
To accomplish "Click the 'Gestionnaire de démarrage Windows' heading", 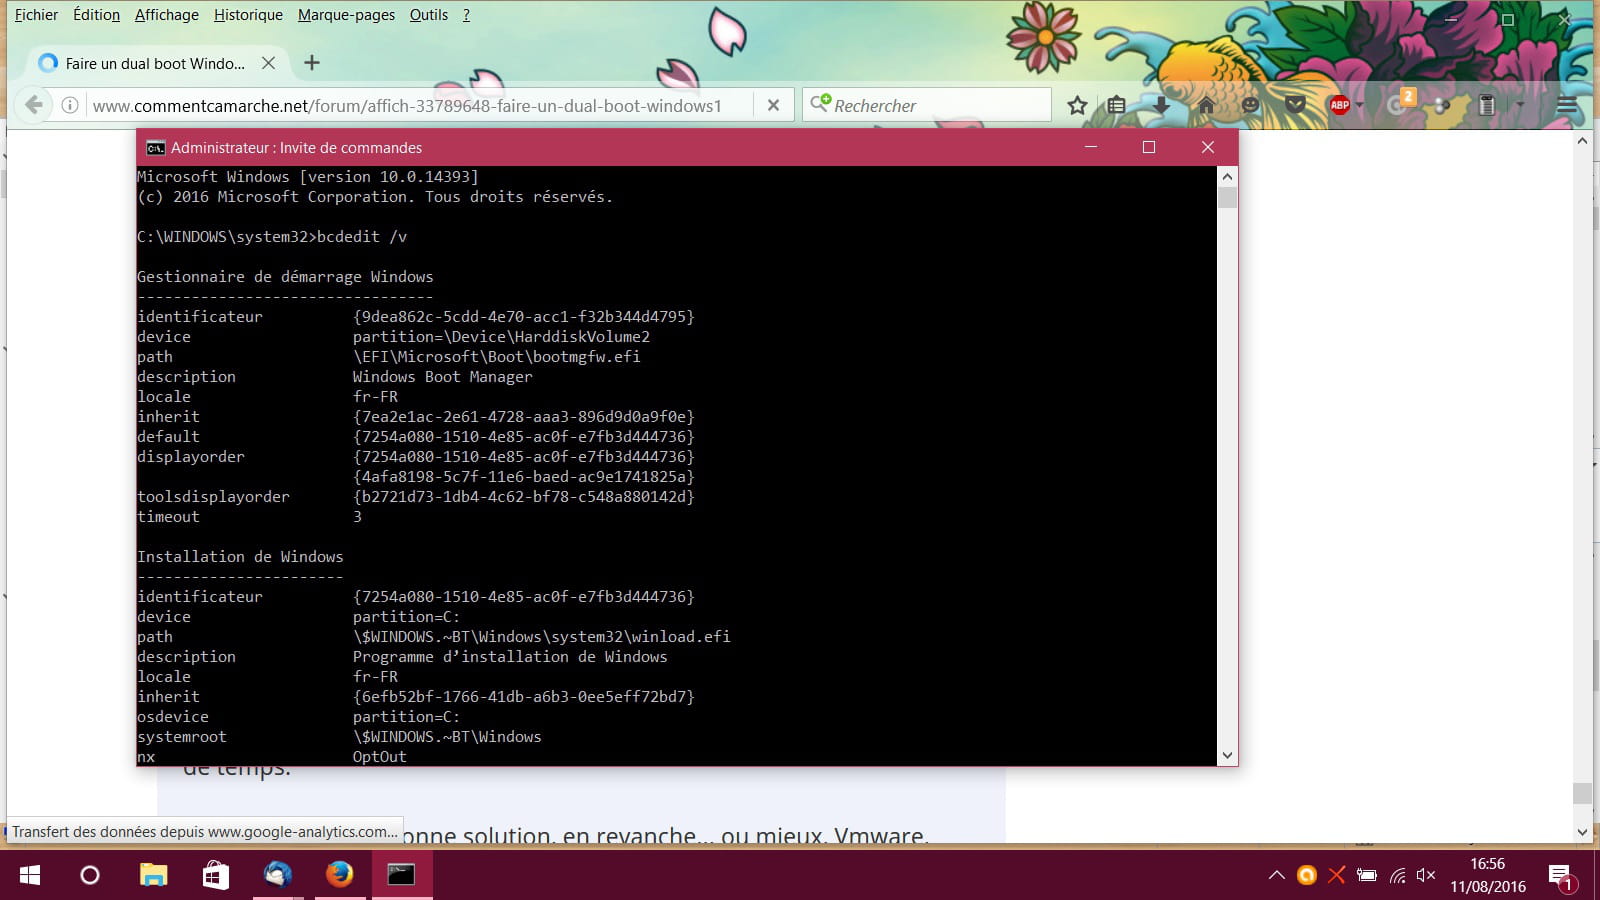I will (285, 277).
